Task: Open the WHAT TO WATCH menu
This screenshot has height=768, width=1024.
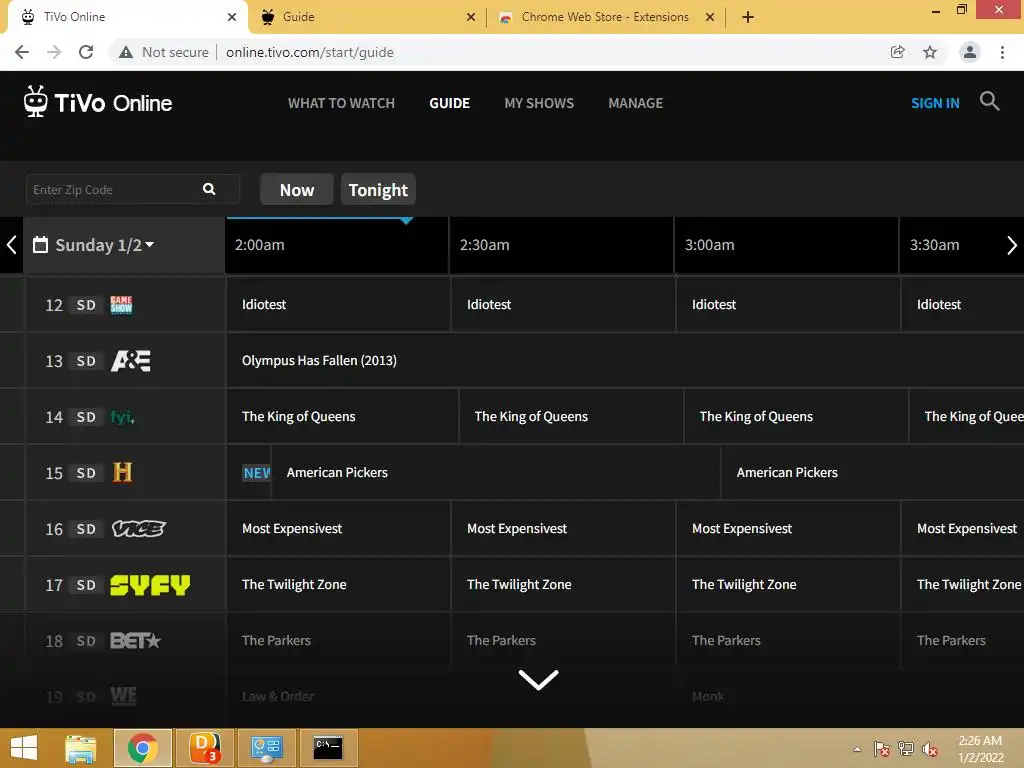Action: pyautogui.click(x=342, y=103)
